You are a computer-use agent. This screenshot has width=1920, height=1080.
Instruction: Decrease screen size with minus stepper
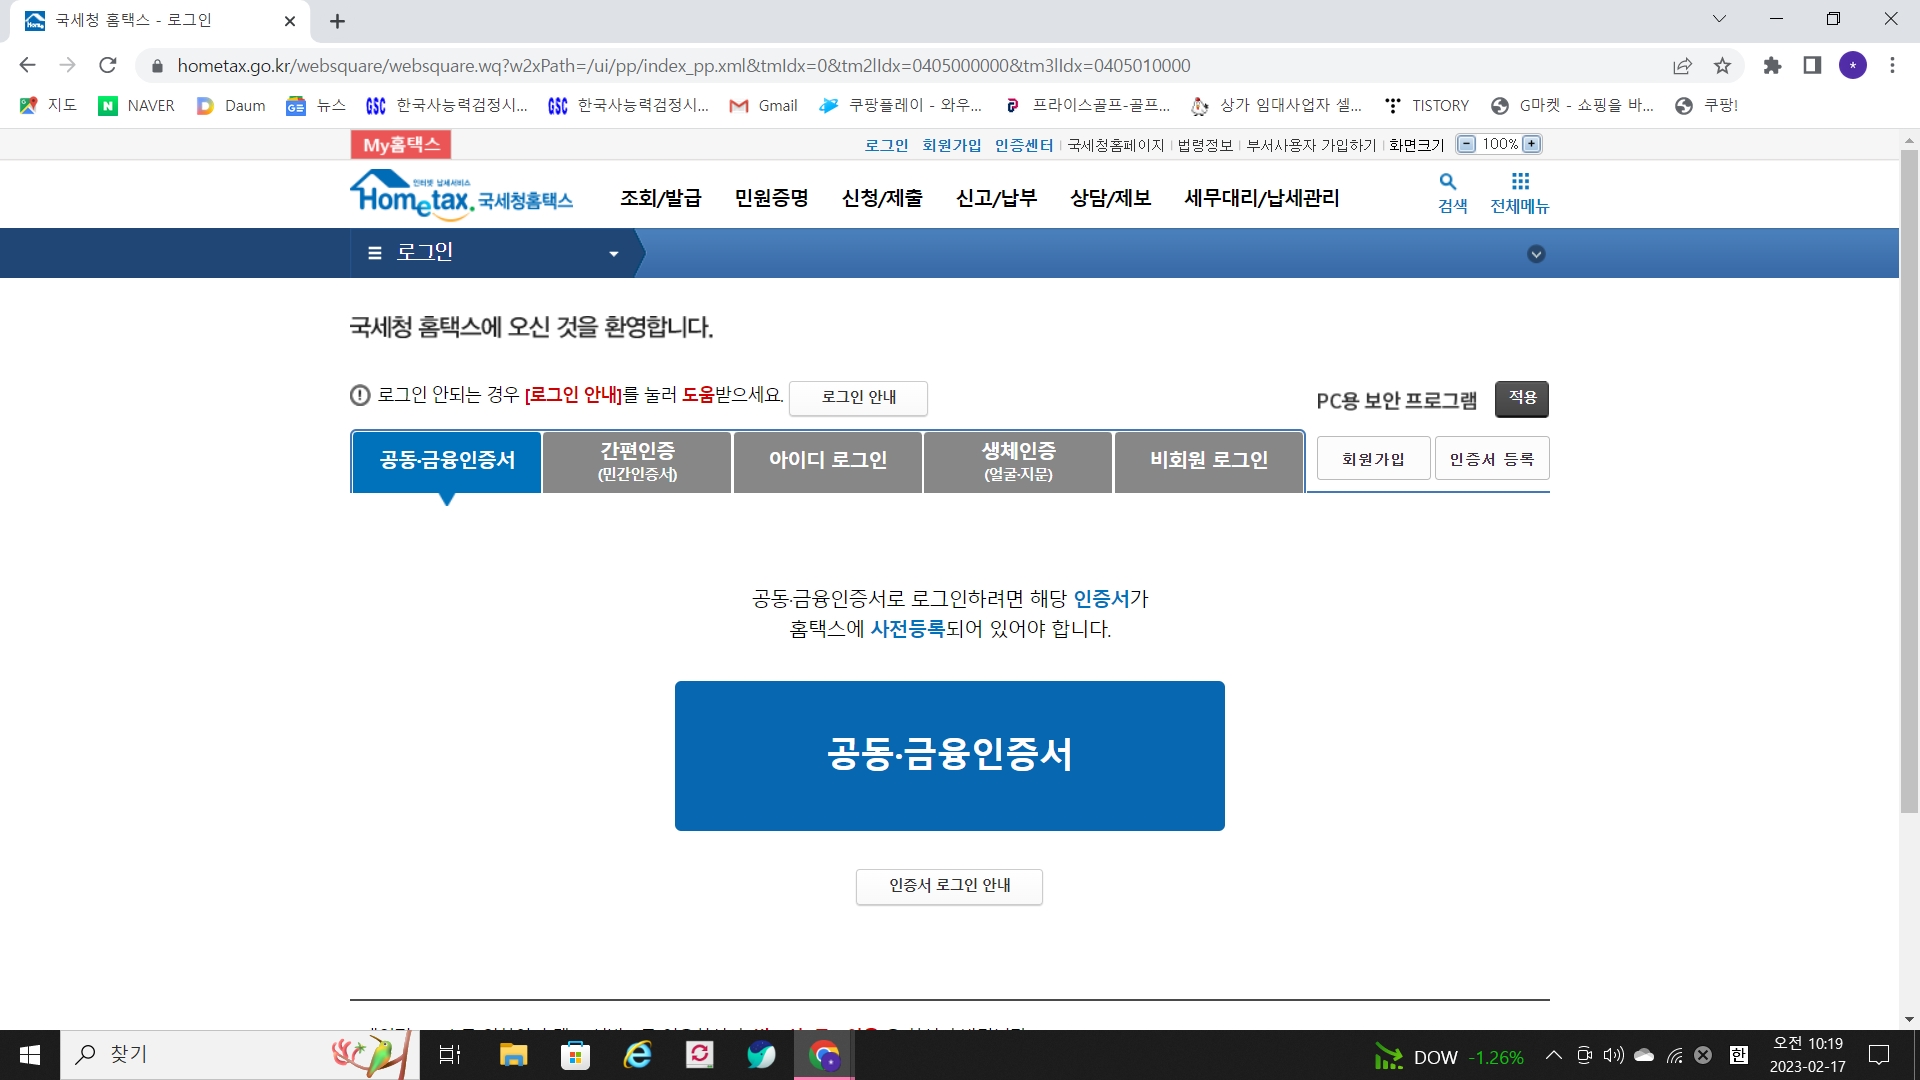[x=1466, y=144]
